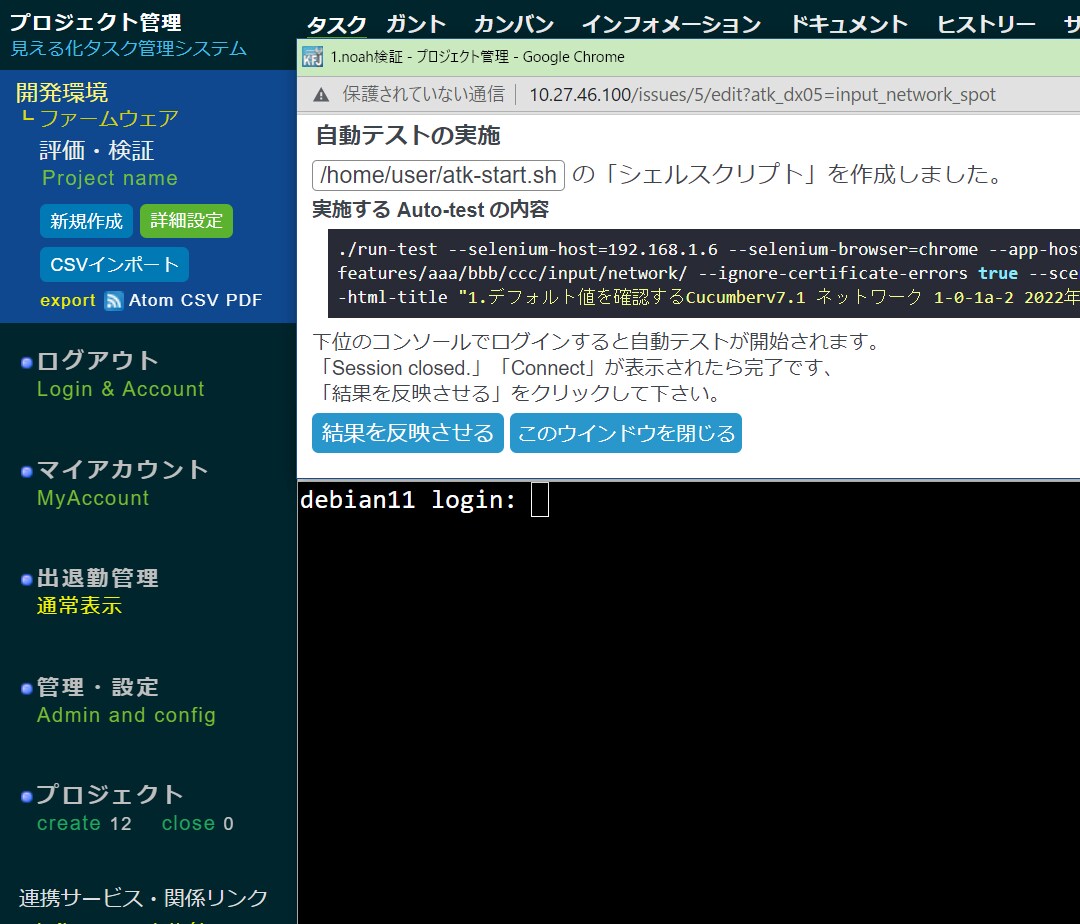Click the 開発環境 project heading
Screen dimensions: 1080x924
click(62, 92)
